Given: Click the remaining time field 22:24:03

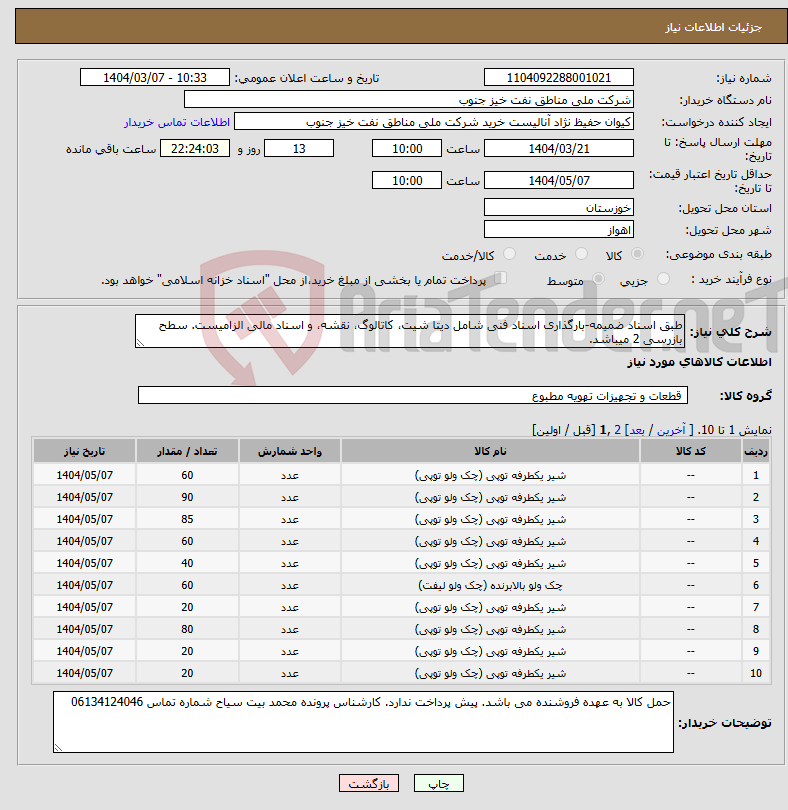Looking at the screenshot, I should point(195,149).
